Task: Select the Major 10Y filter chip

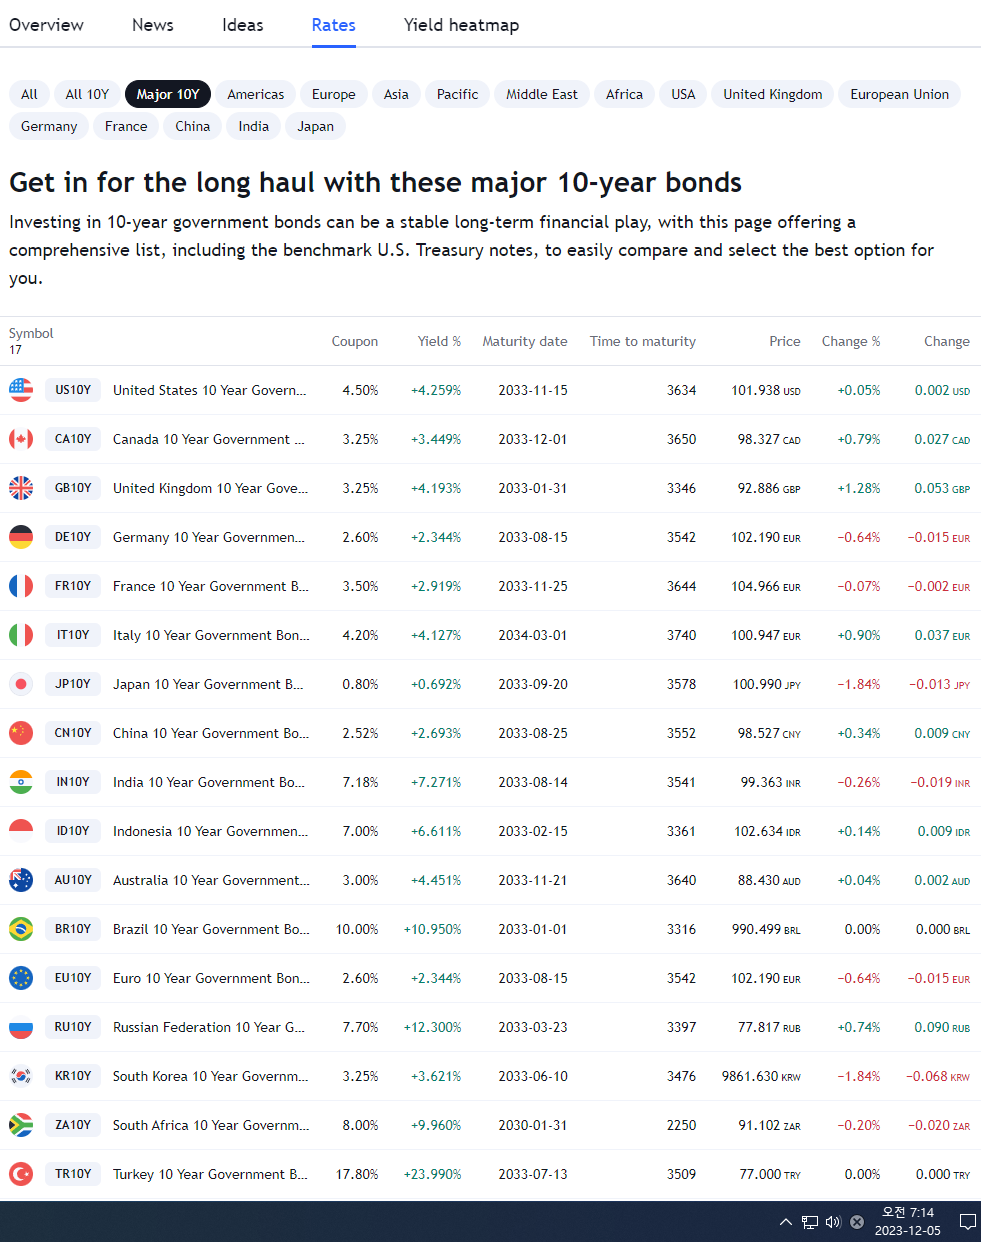Action: [x=168, y=94]
